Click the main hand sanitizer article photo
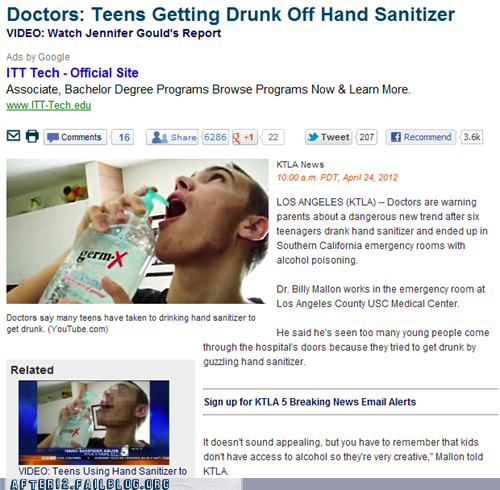 [137, 231]
